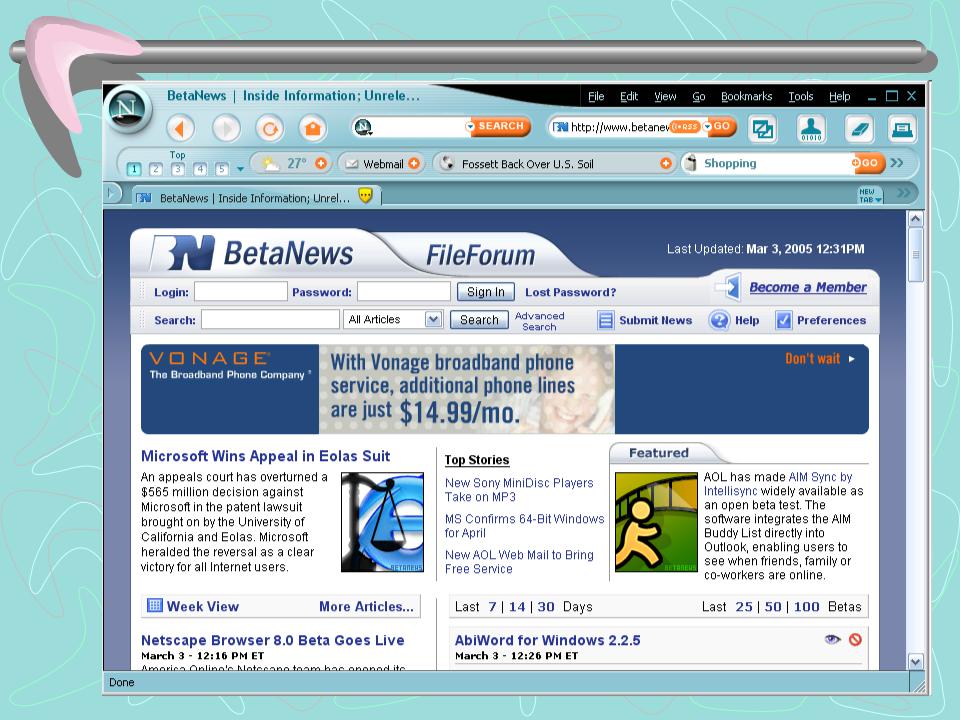Open the search engine dropdown arrow
960x720 pixels.
click(x=470, y=127)
